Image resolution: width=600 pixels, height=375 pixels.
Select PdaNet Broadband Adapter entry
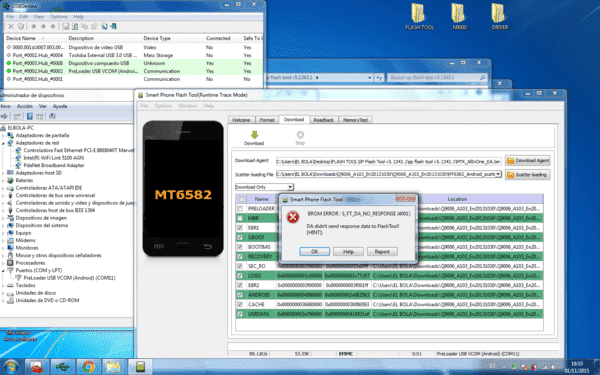point(54,165)
